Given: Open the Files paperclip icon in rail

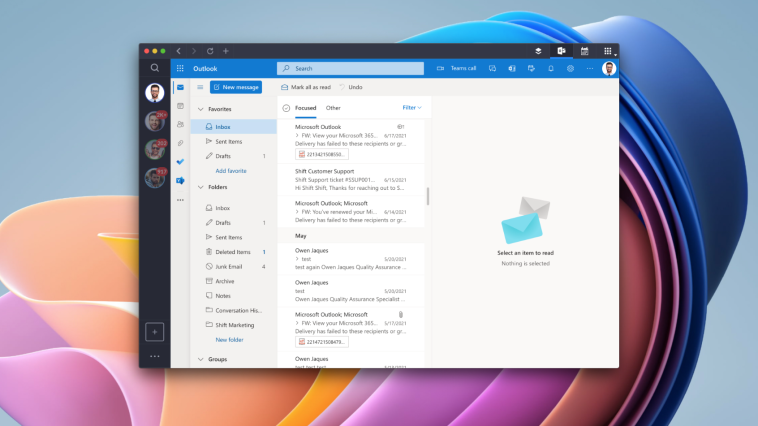Looking at the screenshot, I should coord(180,143).
